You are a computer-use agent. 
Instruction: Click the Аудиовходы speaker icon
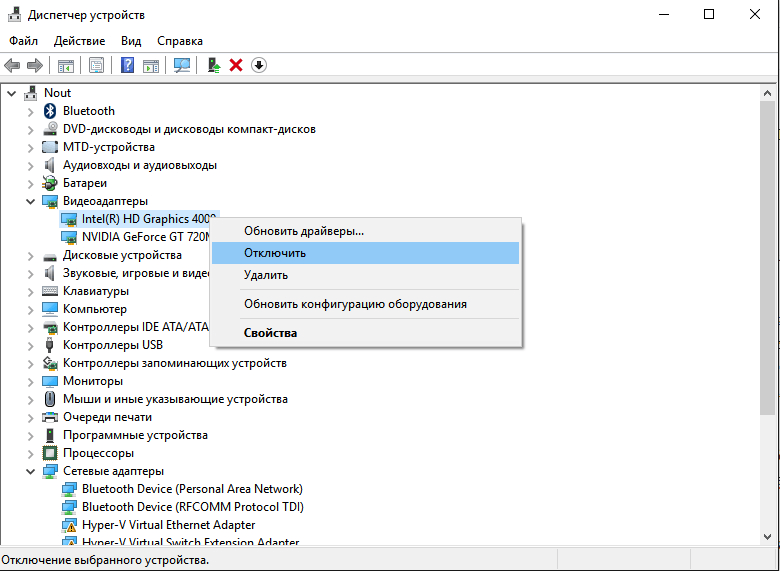(x=49, y=165)
